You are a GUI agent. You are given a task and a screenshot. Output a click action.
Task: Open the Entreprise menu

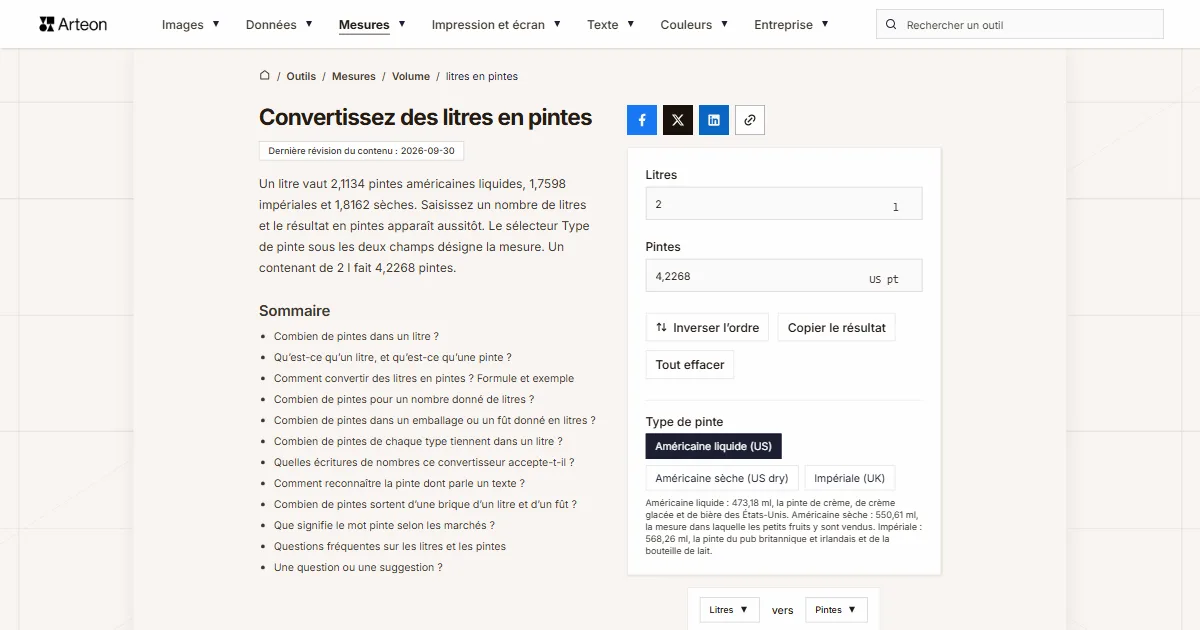click(791, 25)
